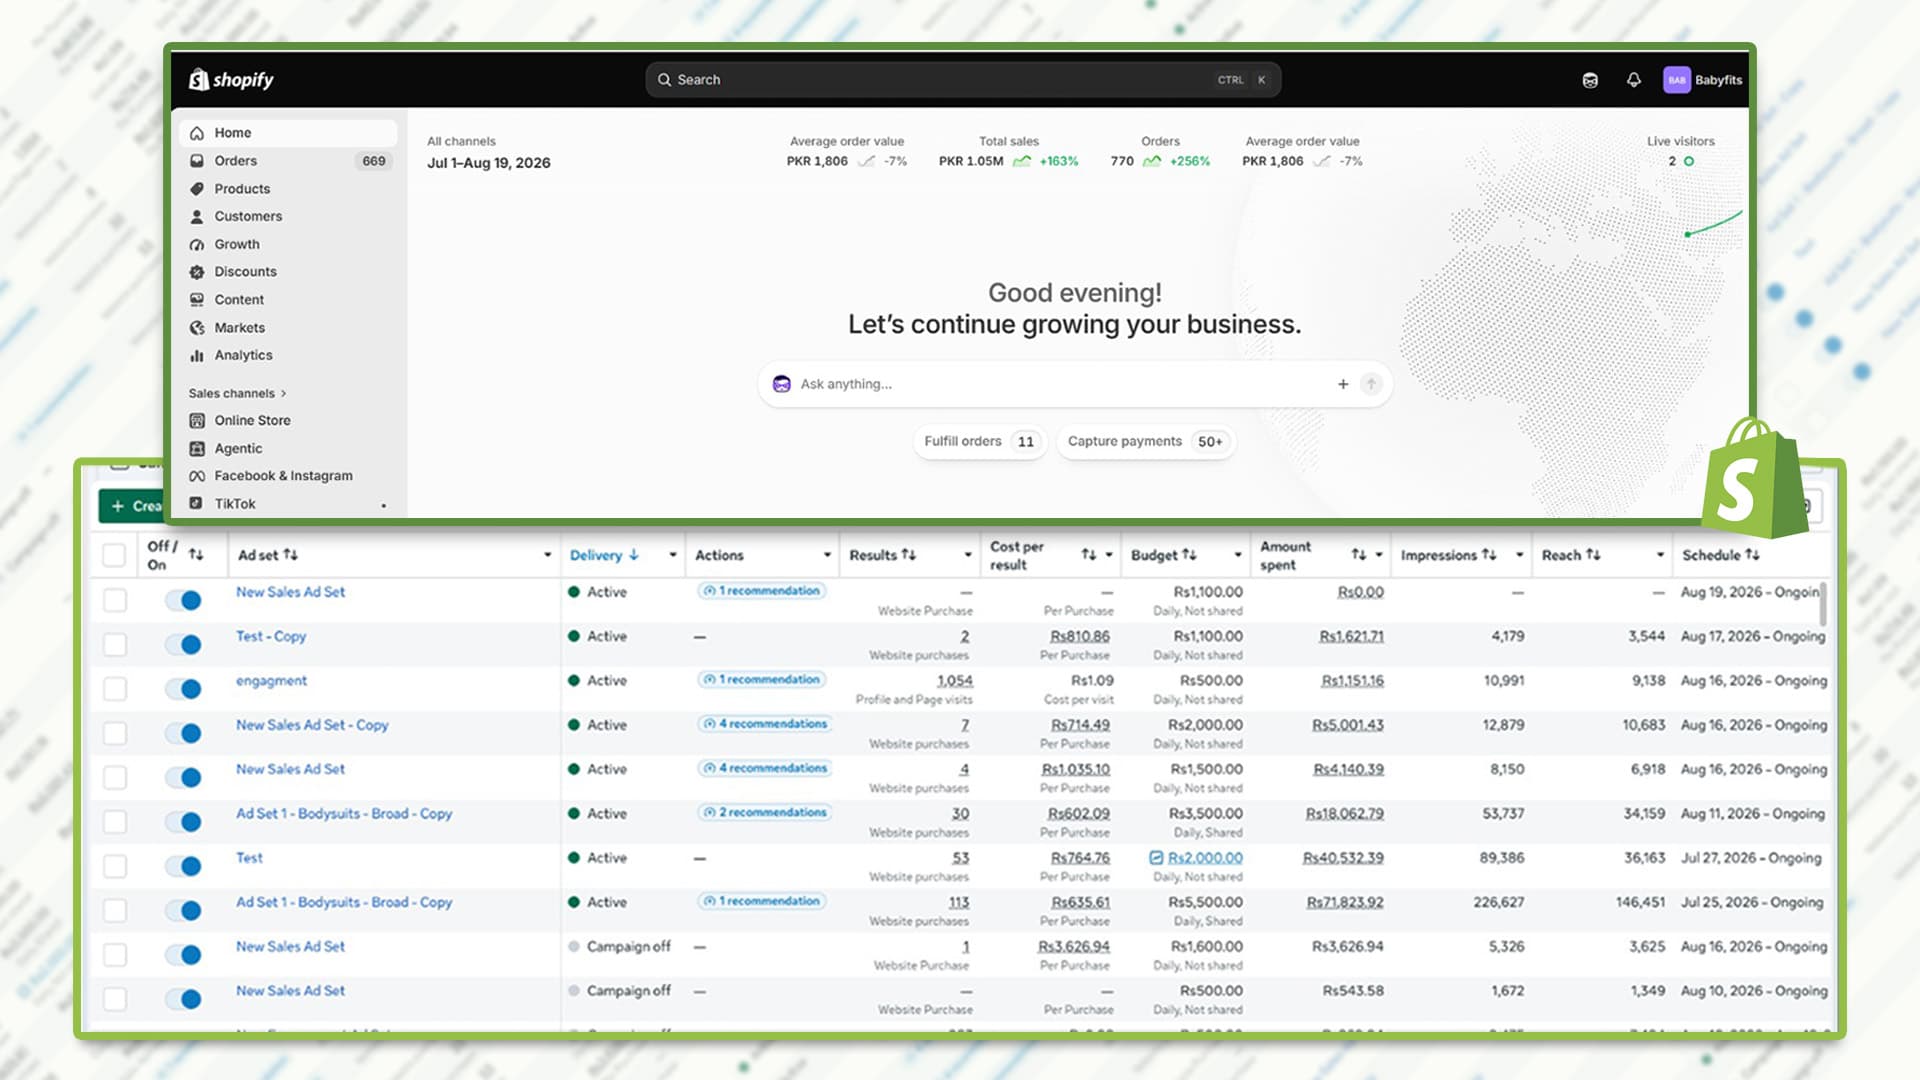This screenshot has width=1920, height=1080.
Task: Tick the checkbox for the Test - Copy row
Action: [115, 644]
